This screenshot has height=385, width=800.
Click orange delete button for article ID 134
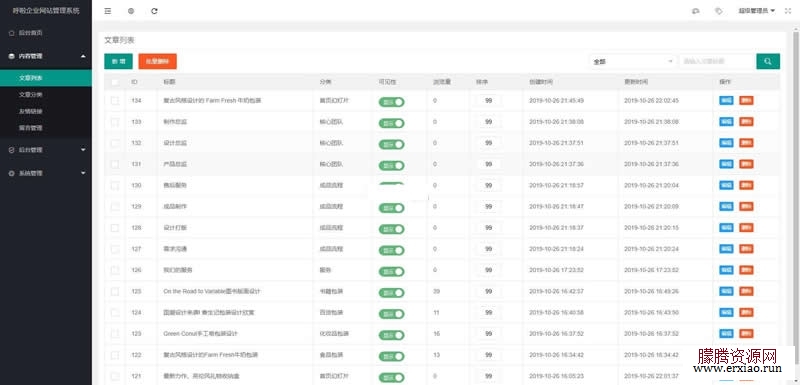point(746,100)
